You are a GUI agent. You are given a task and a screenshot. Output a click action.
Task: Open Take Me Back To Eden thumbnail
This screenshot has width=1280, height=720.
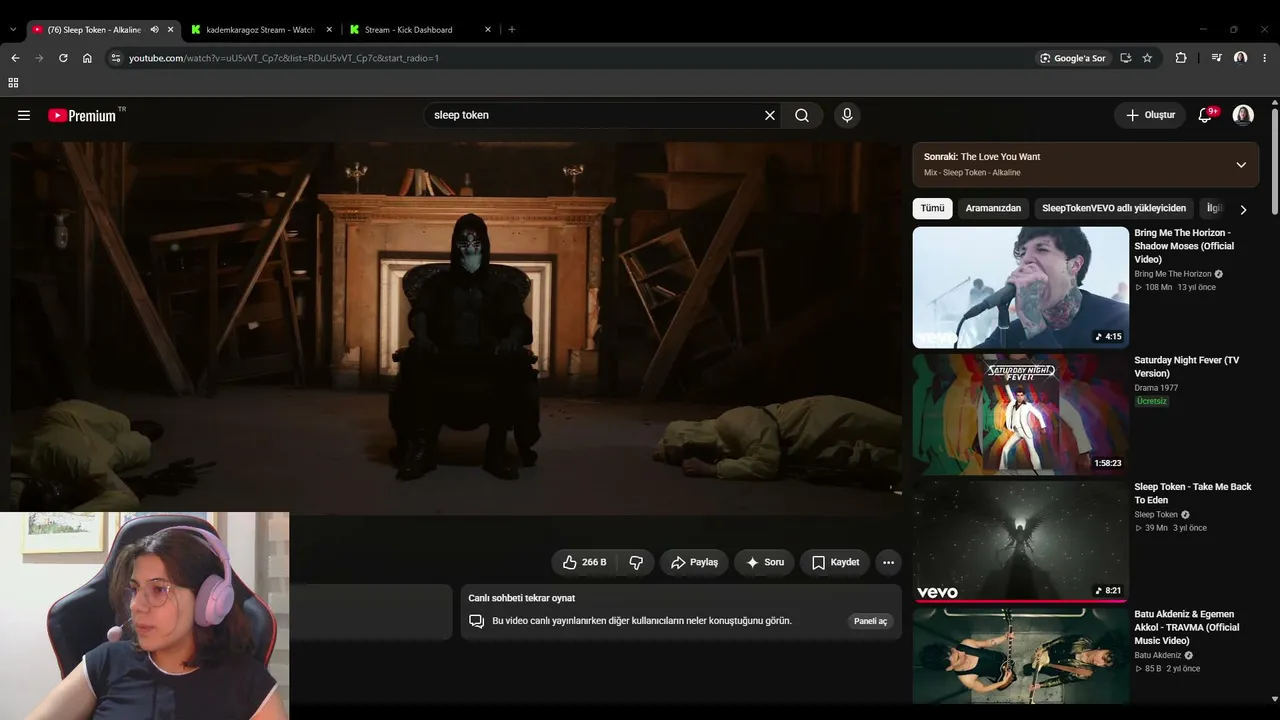1020,541
